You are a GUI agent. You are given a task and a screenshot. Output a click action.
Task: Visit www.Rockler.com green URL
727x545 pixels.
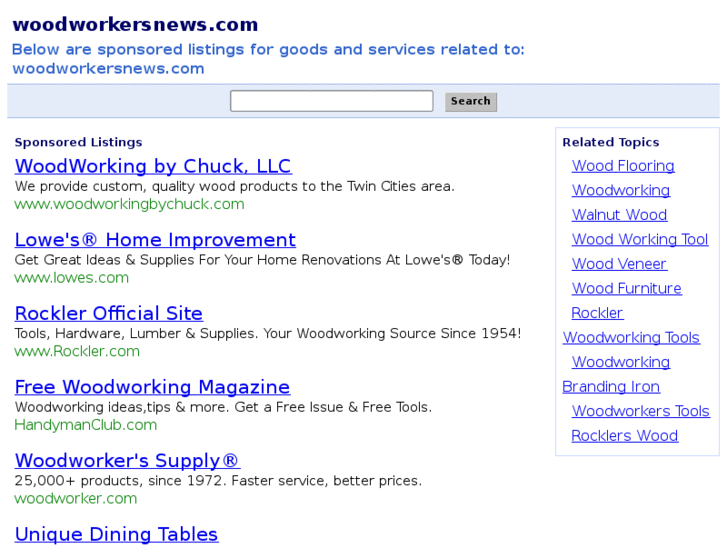77,351
